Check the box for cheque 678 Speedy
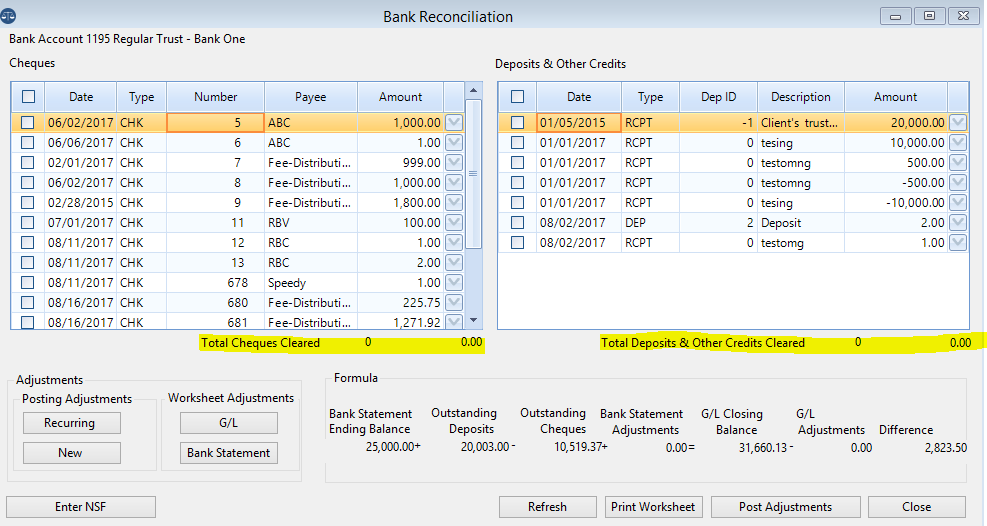 point(28,283)
